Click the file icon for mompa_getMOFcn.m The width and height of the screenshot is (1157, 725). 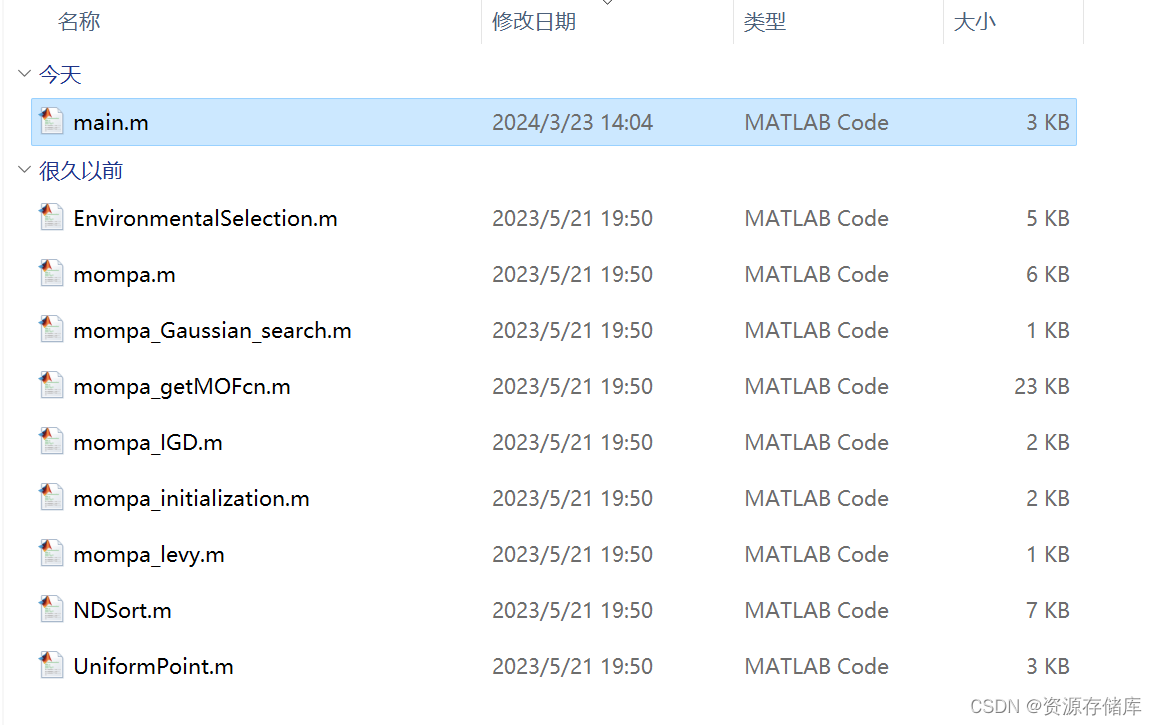tap(51, 386)
